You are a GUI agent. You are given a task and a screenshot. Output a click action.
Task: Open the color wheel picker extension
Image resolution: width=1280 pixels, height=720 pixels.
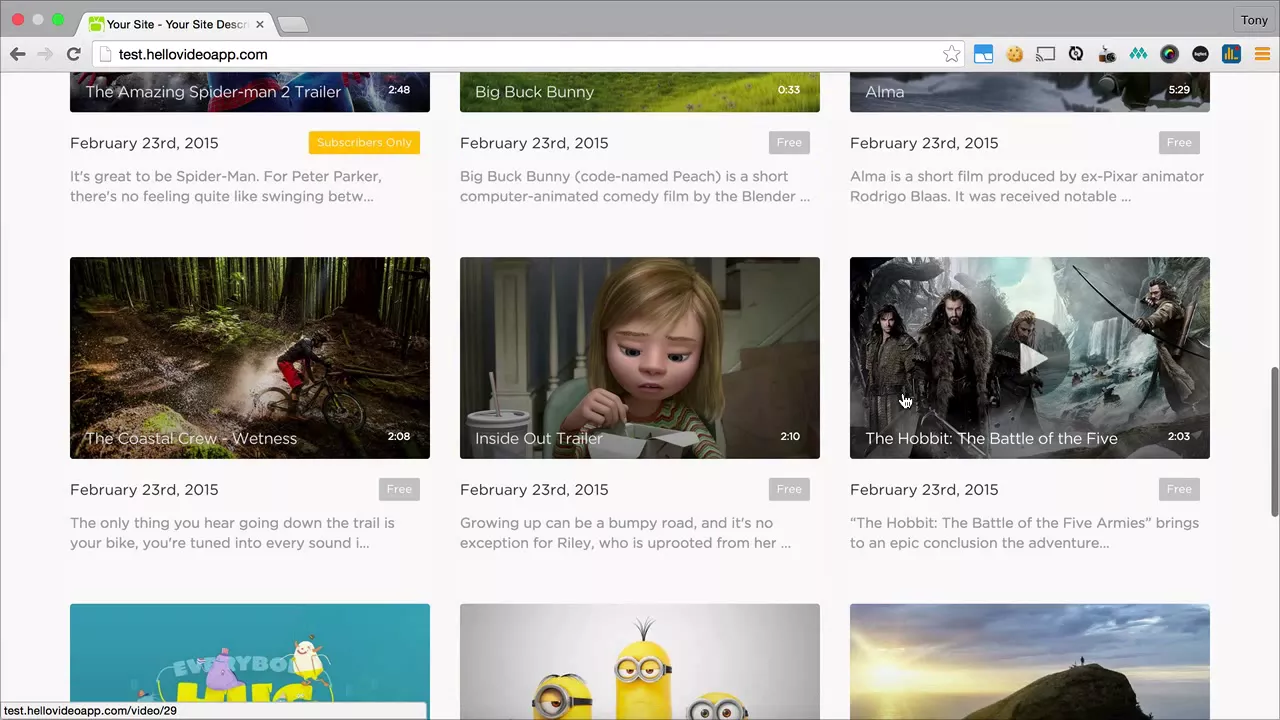(1169, 54)
